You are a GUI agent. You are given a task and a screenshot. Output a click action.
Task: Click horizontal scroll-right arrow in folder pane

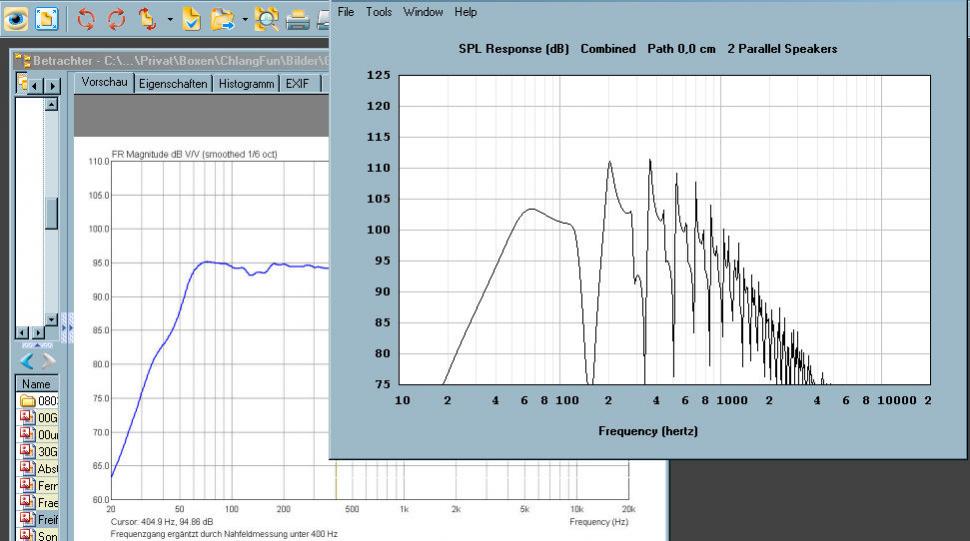tap(38, 333)
